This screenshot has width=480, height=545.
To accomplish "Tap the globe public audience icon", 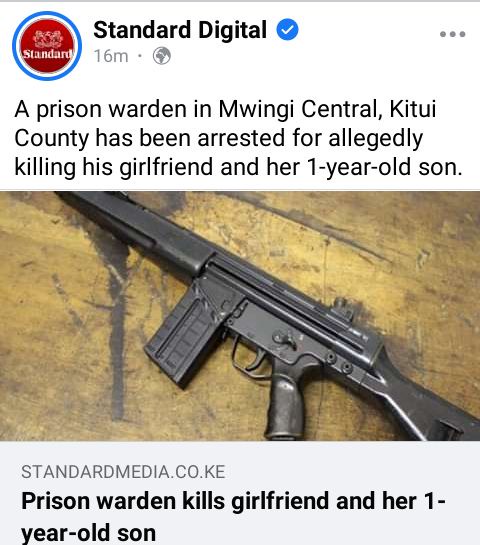I will pos(162,56).
